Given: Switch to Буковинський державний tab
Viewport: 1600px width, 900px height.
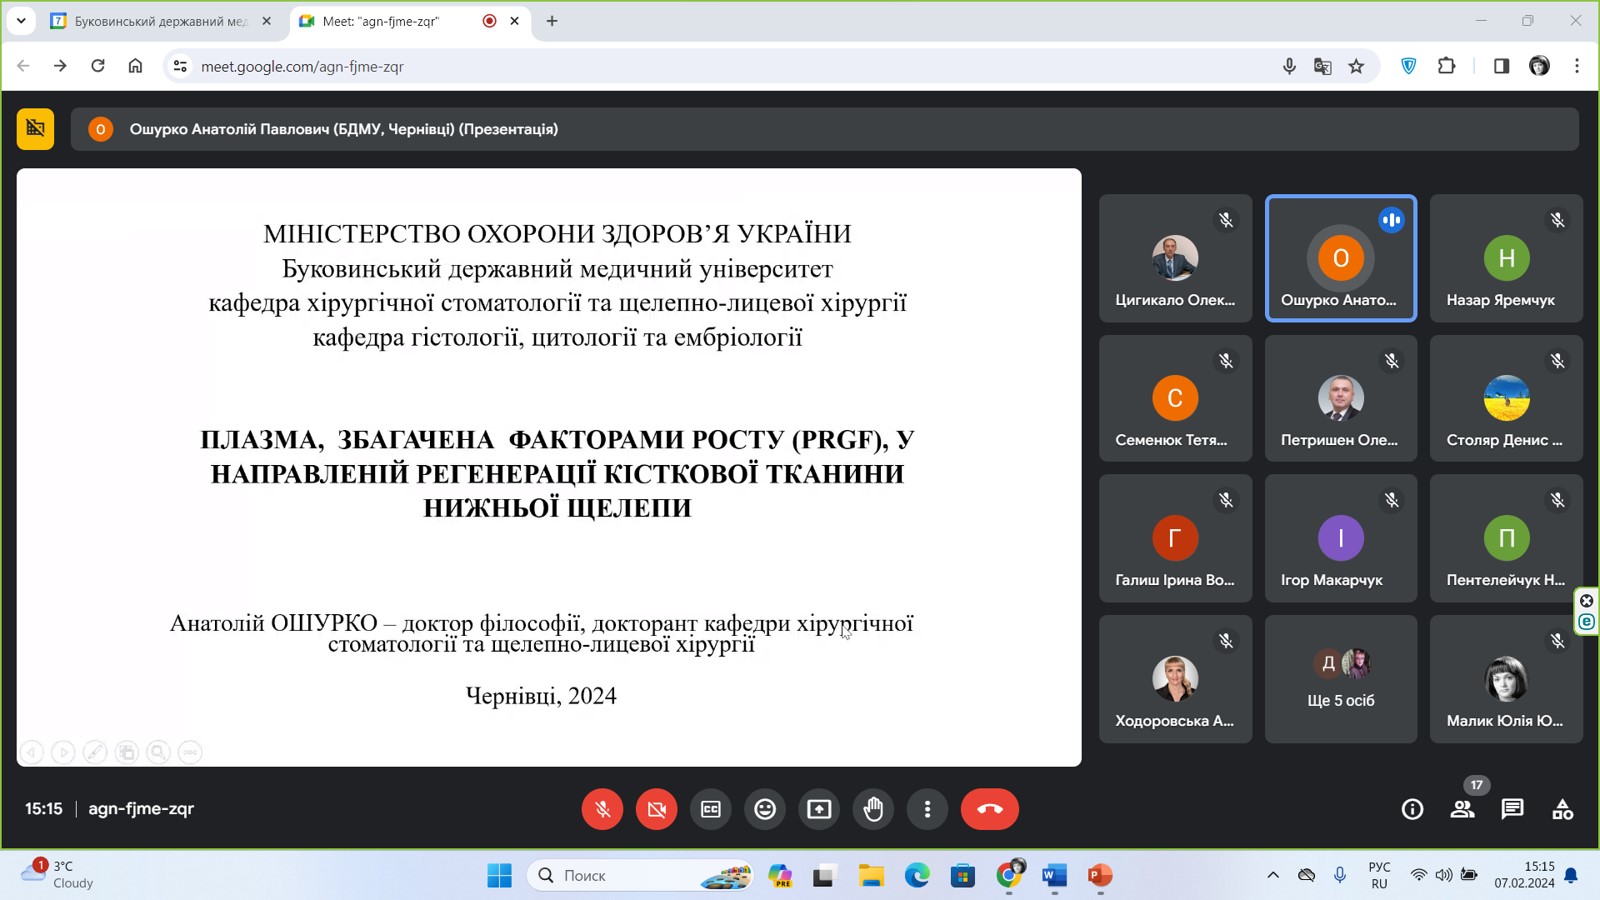Looking at the screenshot, I should 160,21.
